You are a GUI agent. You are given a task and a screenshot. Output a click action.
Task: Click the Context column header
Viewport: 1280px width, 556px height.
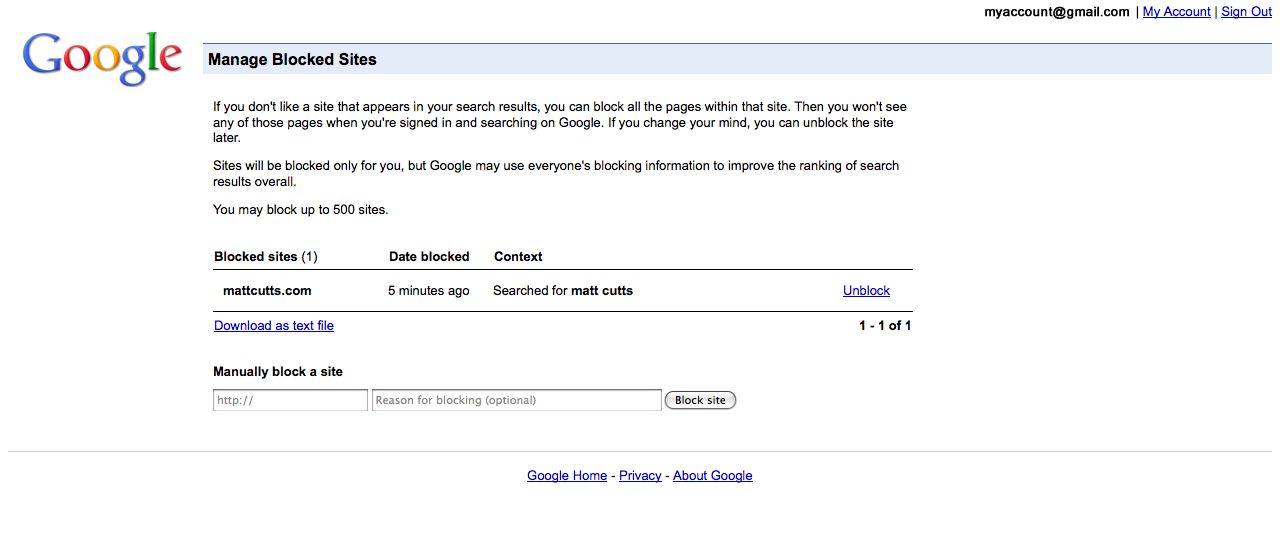(518, 257)
